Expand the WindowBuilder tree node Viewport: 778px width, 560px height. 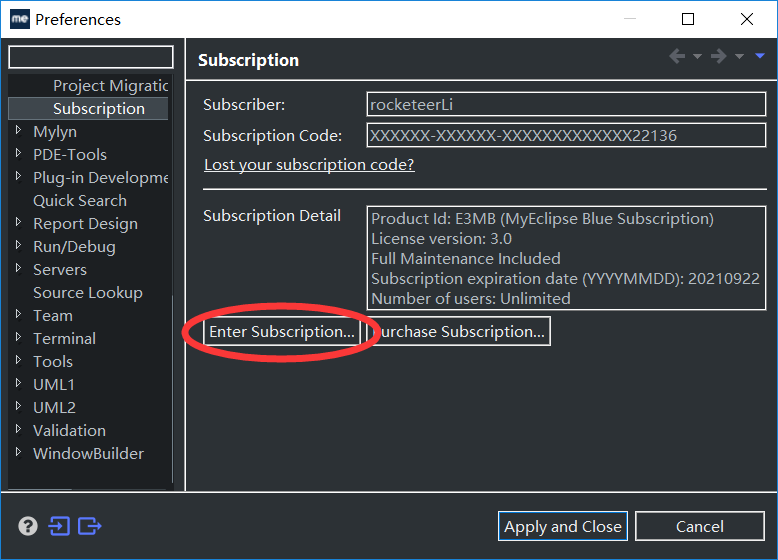(18, 452)
